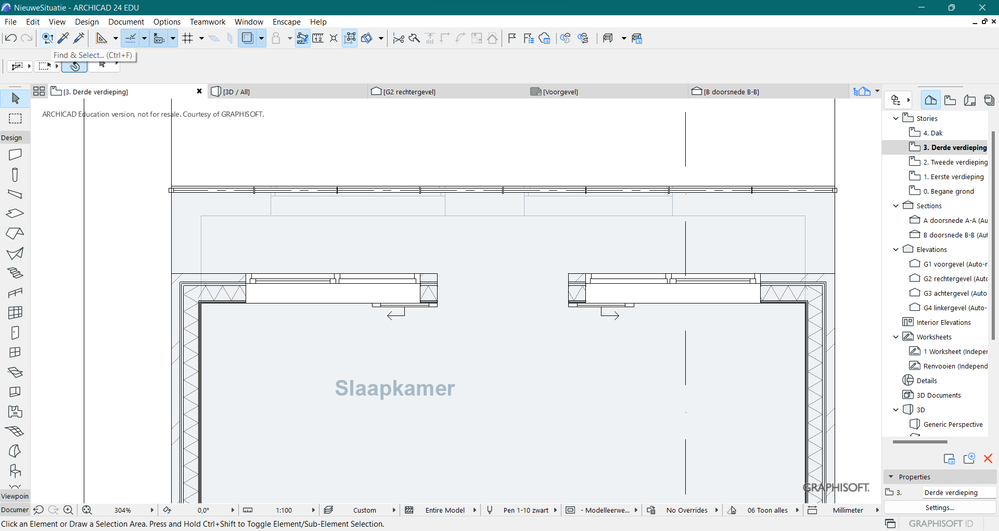Open the Teamwork menu
Viewport: 999px width, 531px height.
point(207,21)
